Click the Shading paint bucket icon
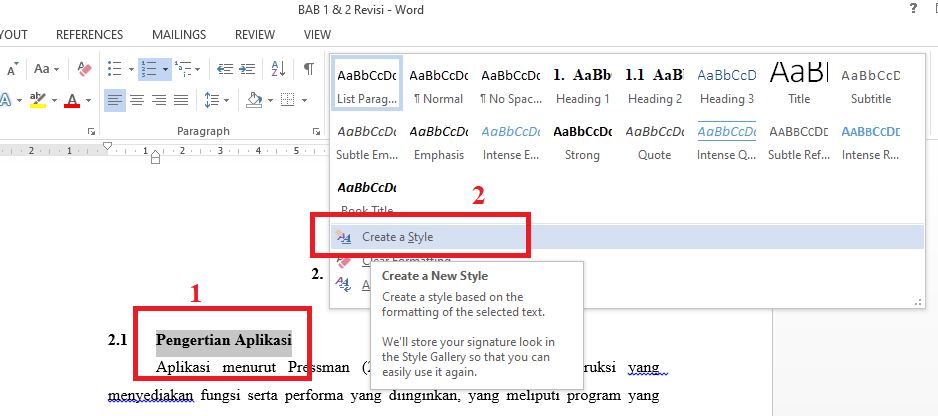Image resolution: width=938 pixels, height=416 pixels. 255,99
